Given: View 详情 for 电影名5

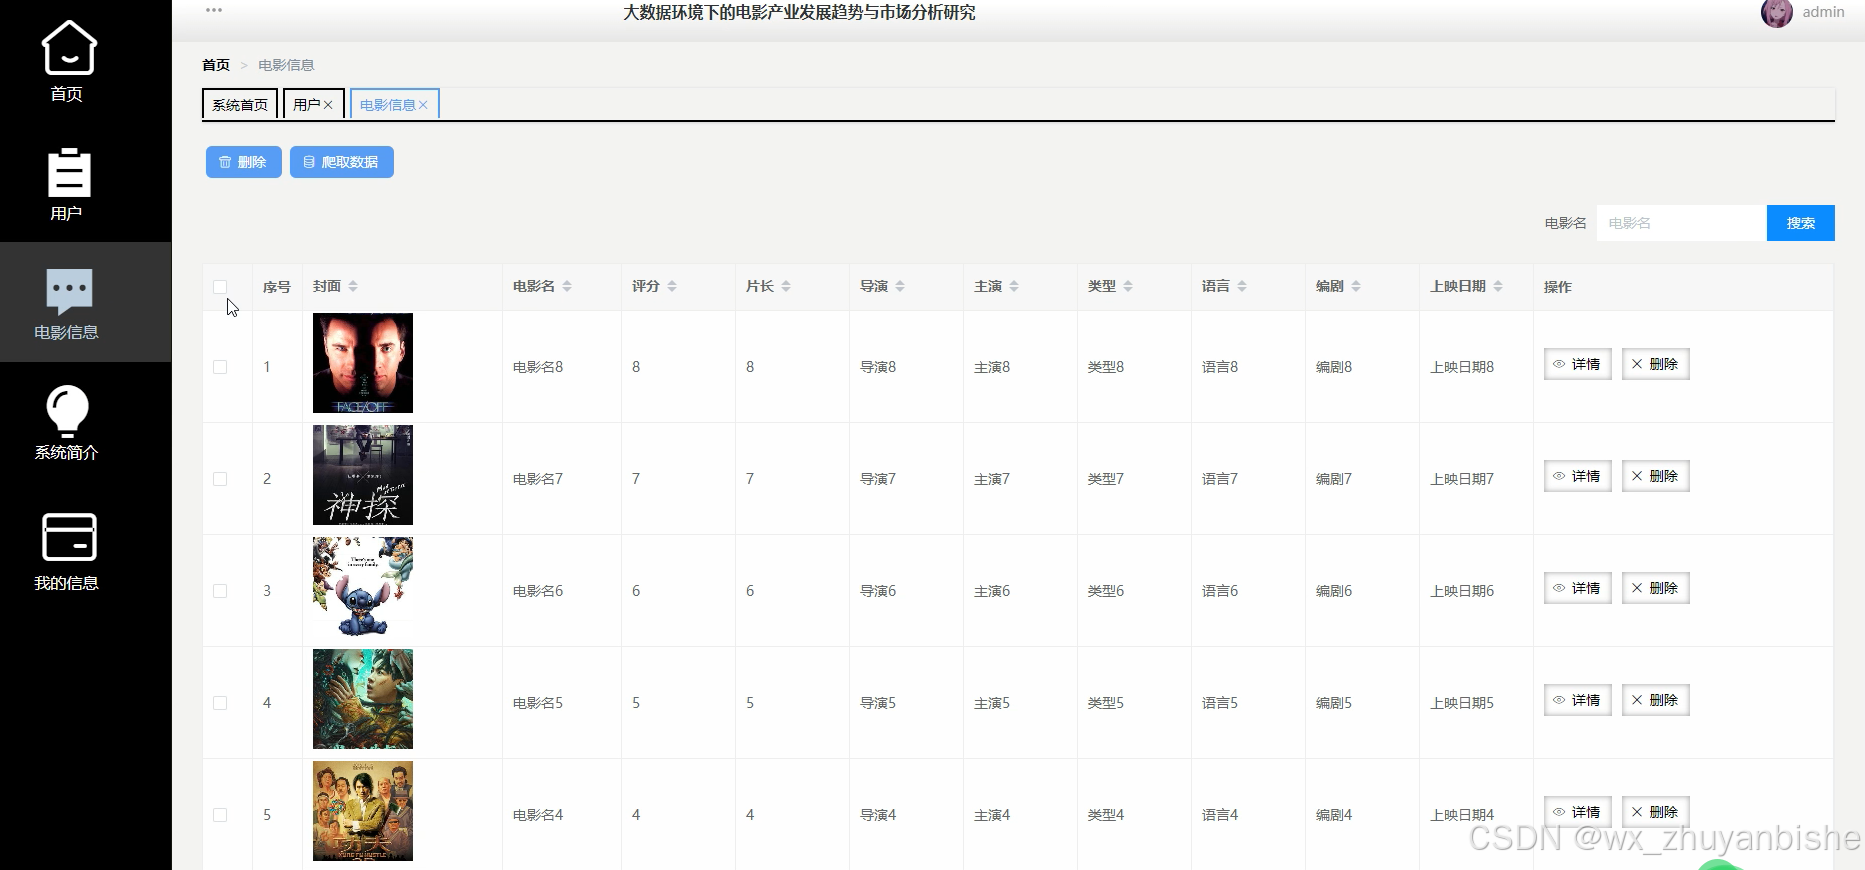Looking at the screenshot, I should click(x=1577, y=700).
